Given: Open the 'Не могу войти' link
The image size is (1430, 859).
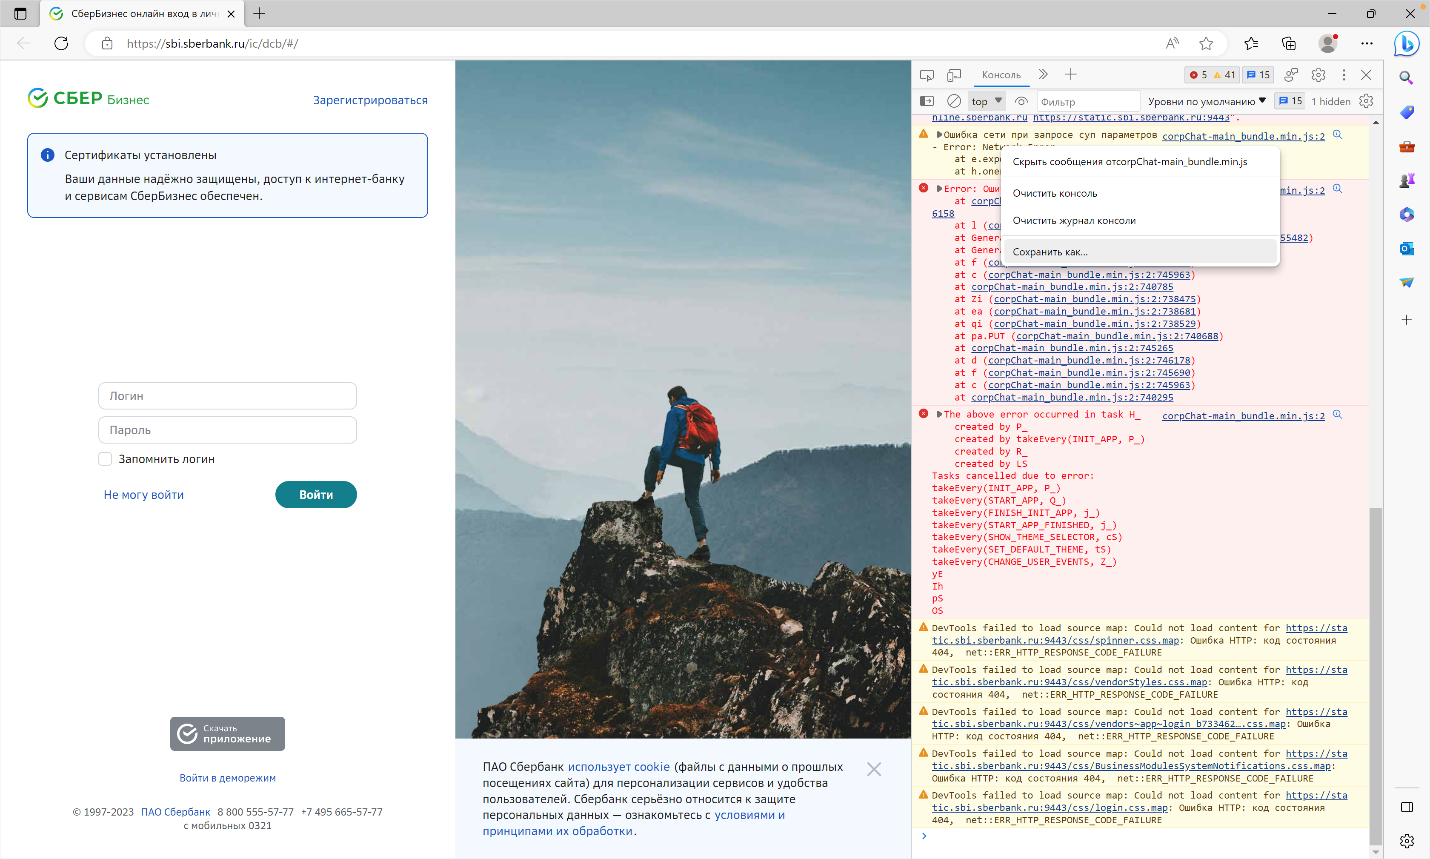Looking at the screenshot, I should coord(144,495).
